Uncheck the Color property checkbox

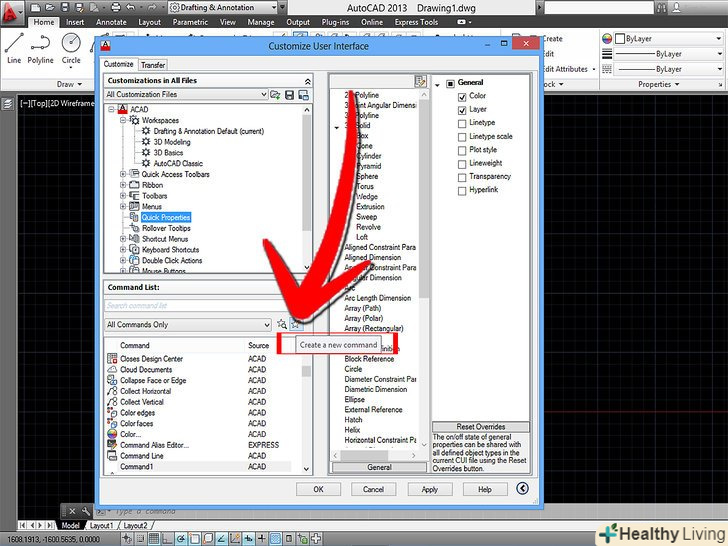click(x=462, y=97)
